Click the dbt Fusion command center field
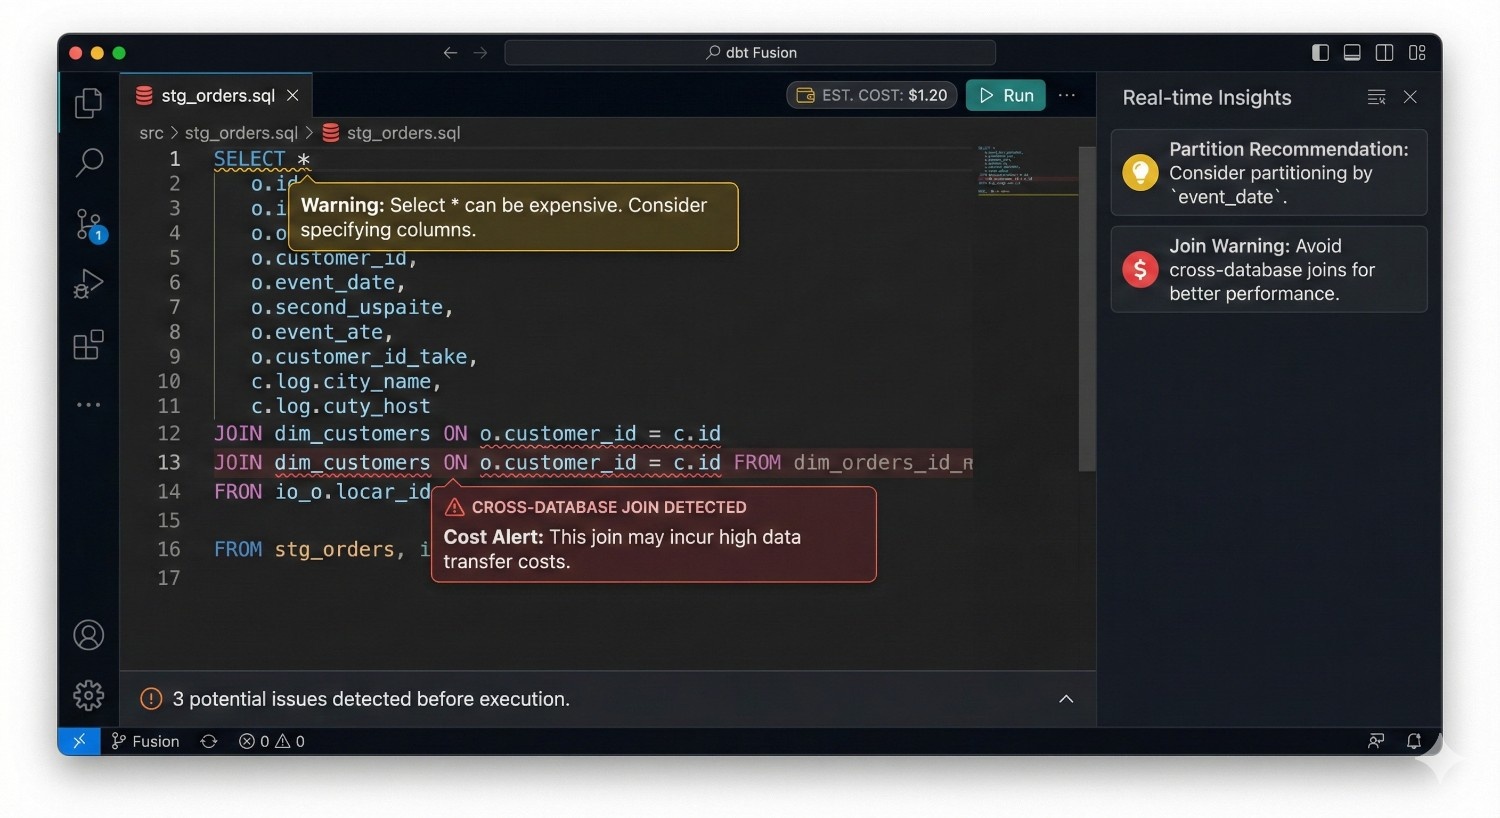This screenshot has height=818, width=1500. click(x=750, y=52)
